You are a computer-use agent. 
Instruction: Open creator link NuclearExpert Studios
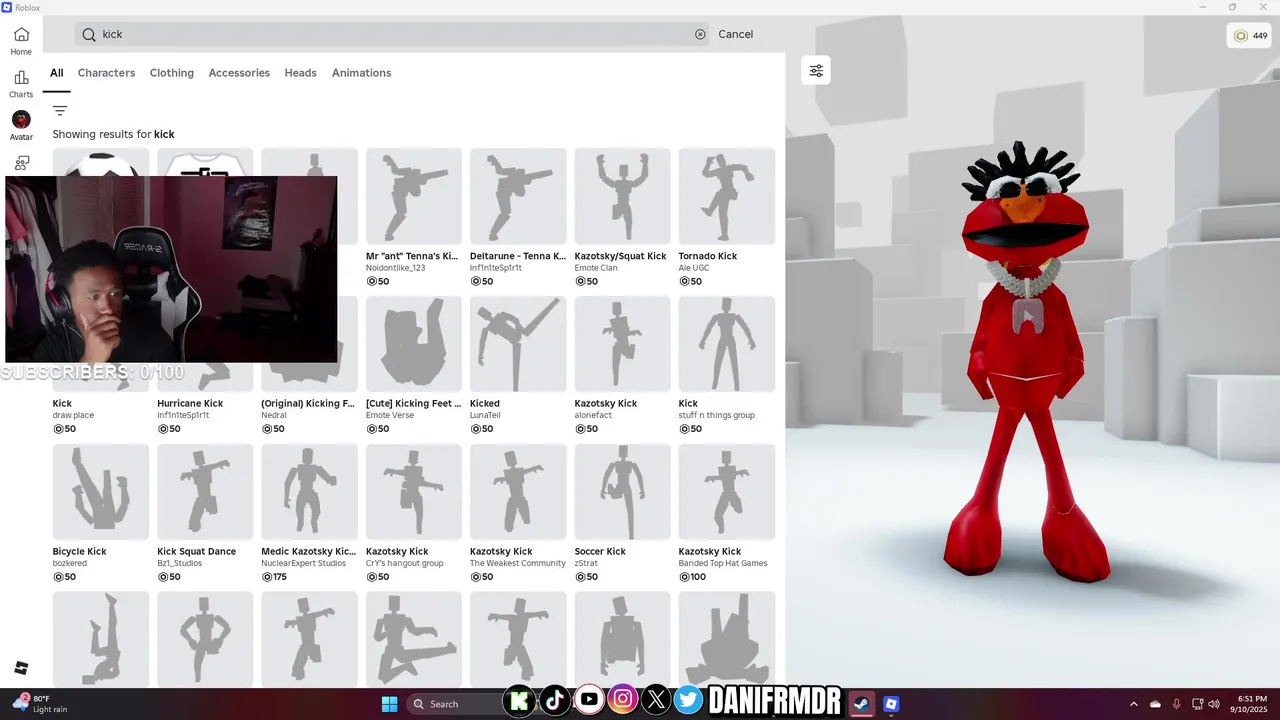point(304,563)
